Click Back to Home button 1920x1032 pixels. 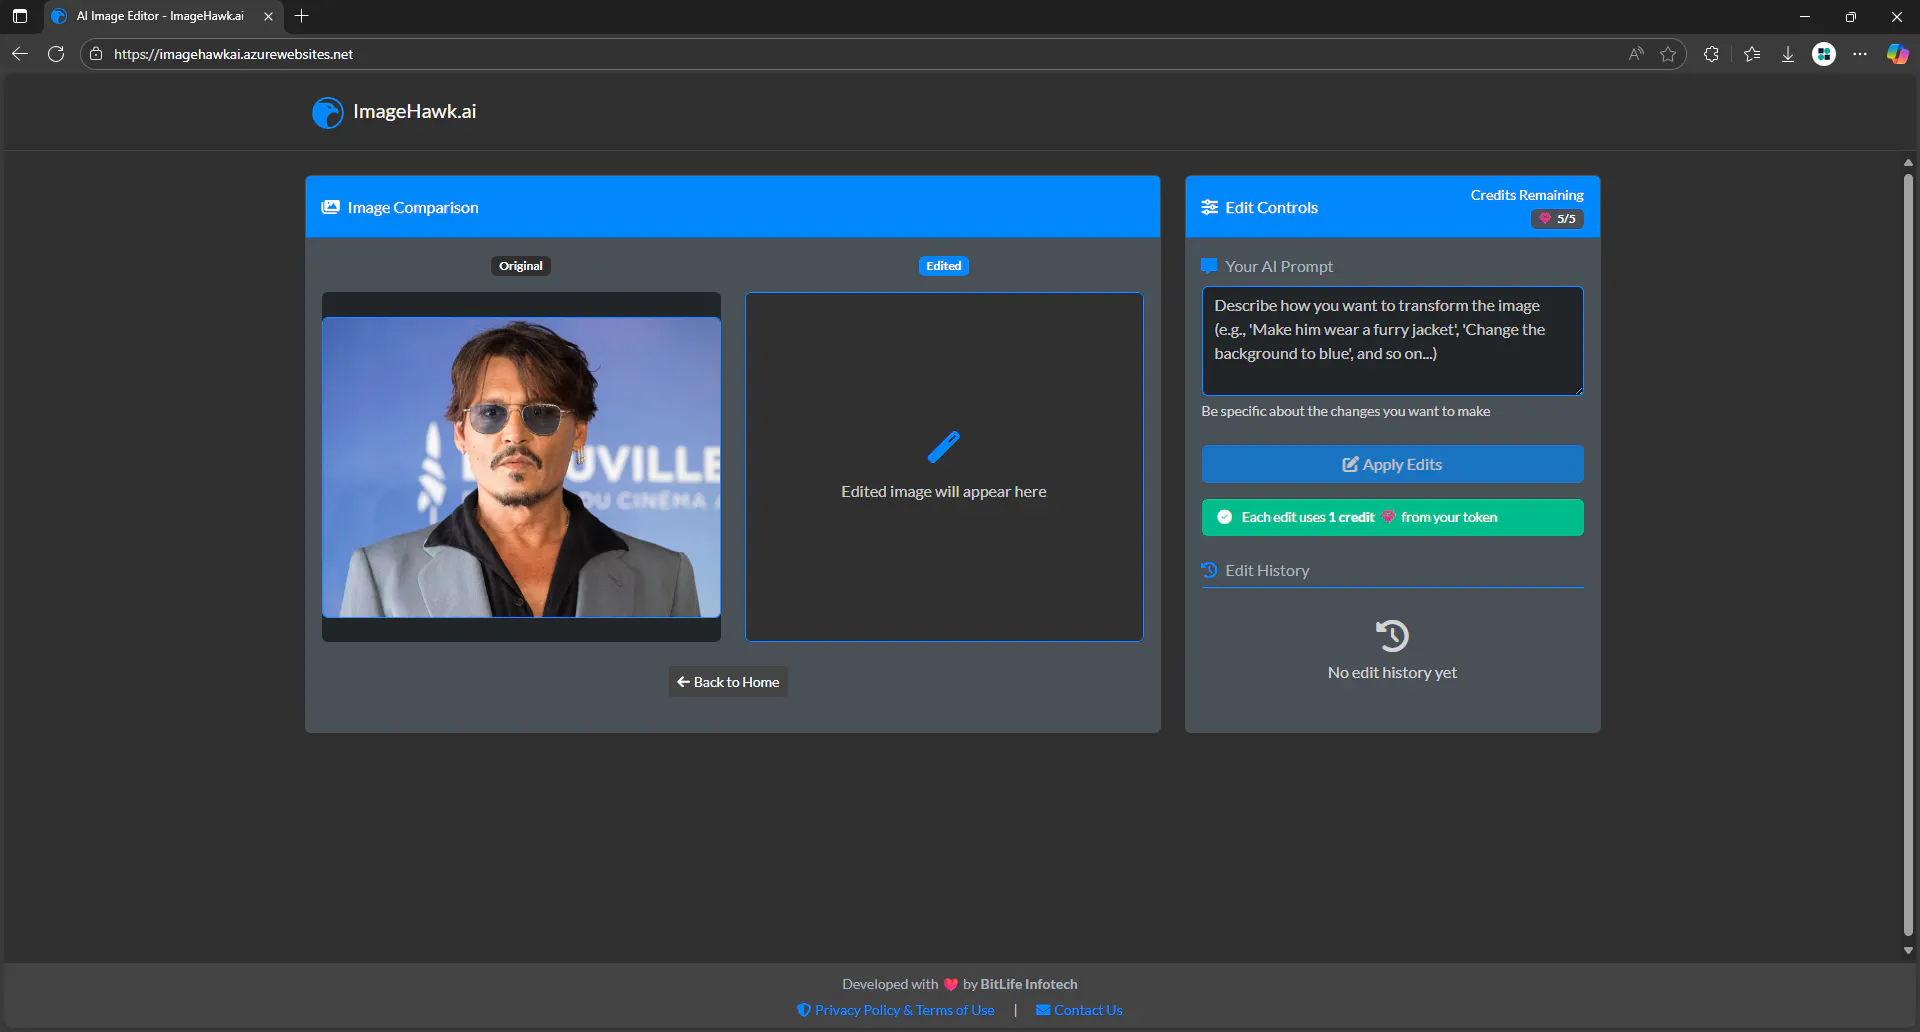728,682
